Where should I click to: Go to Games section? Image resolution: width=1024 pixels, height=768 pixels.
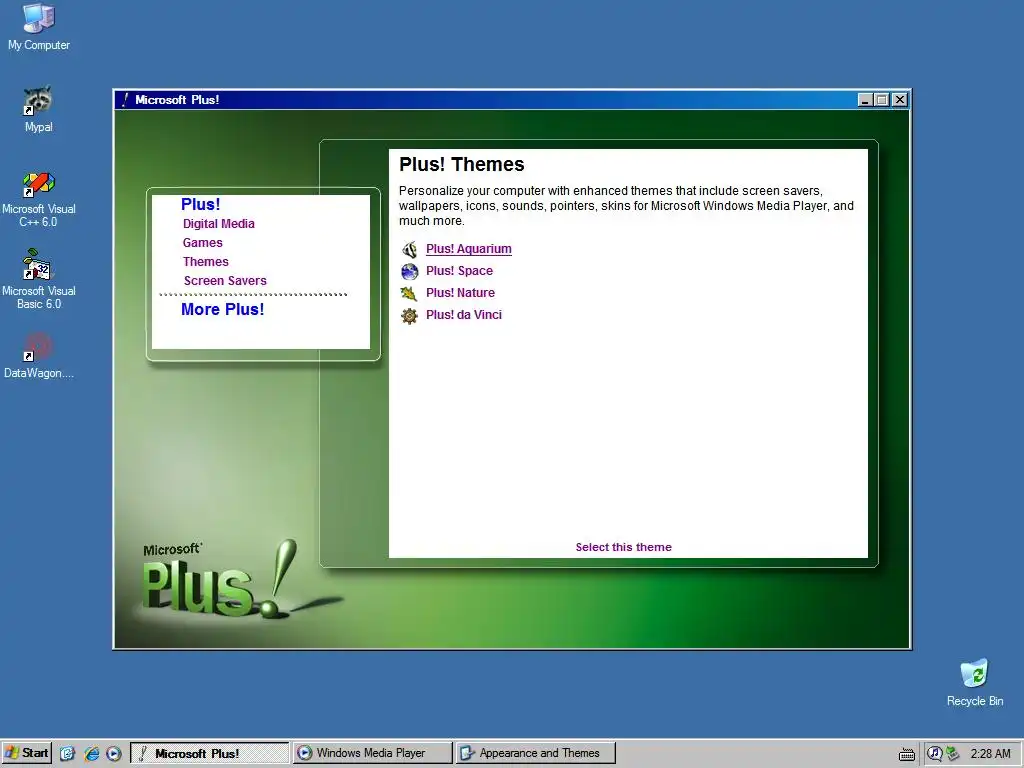pyautogui.click(x=202, y=242)
